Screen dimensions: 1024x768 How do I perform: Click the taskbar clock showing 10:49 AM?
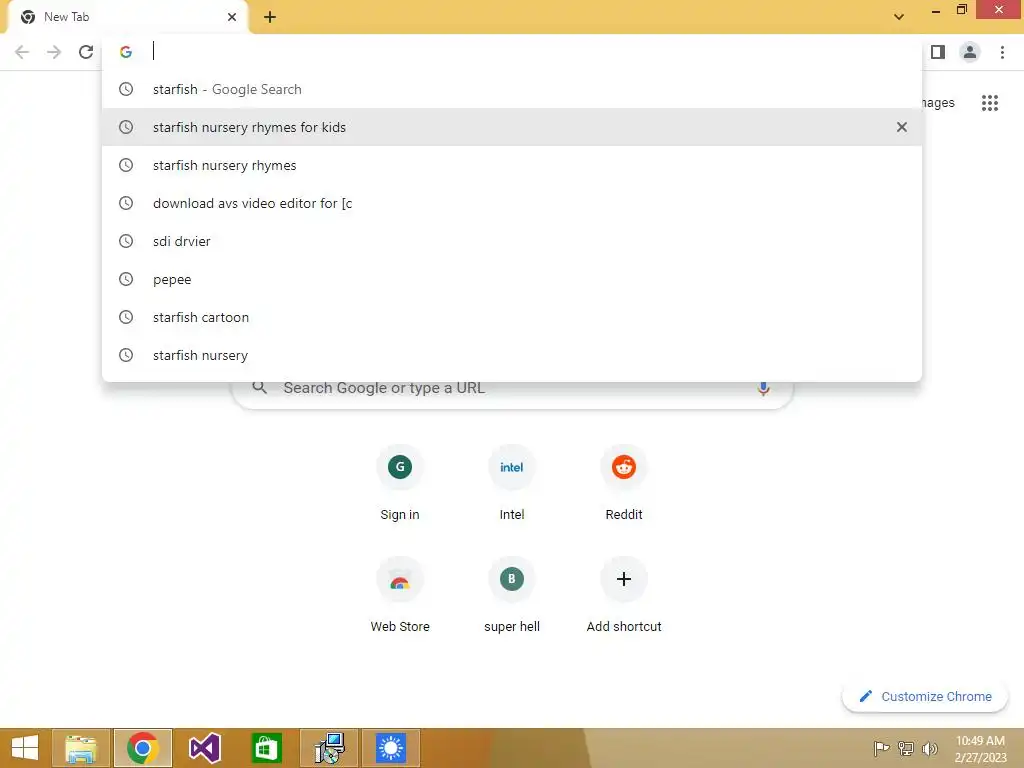click(980, 749)
